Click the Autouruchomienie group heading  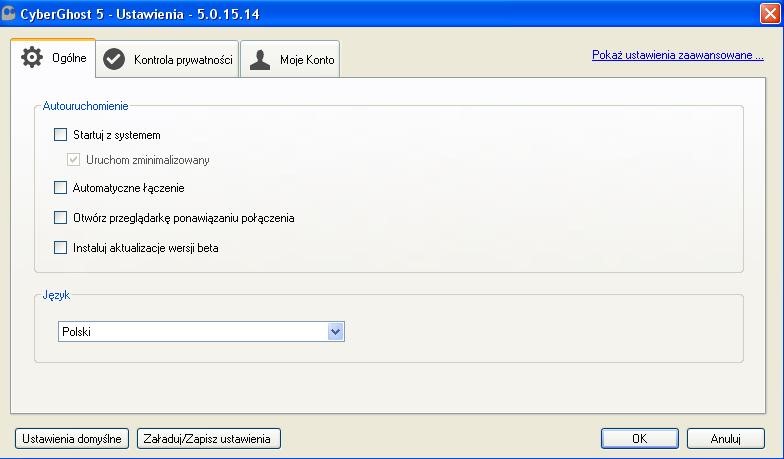[x=86, y=106]
